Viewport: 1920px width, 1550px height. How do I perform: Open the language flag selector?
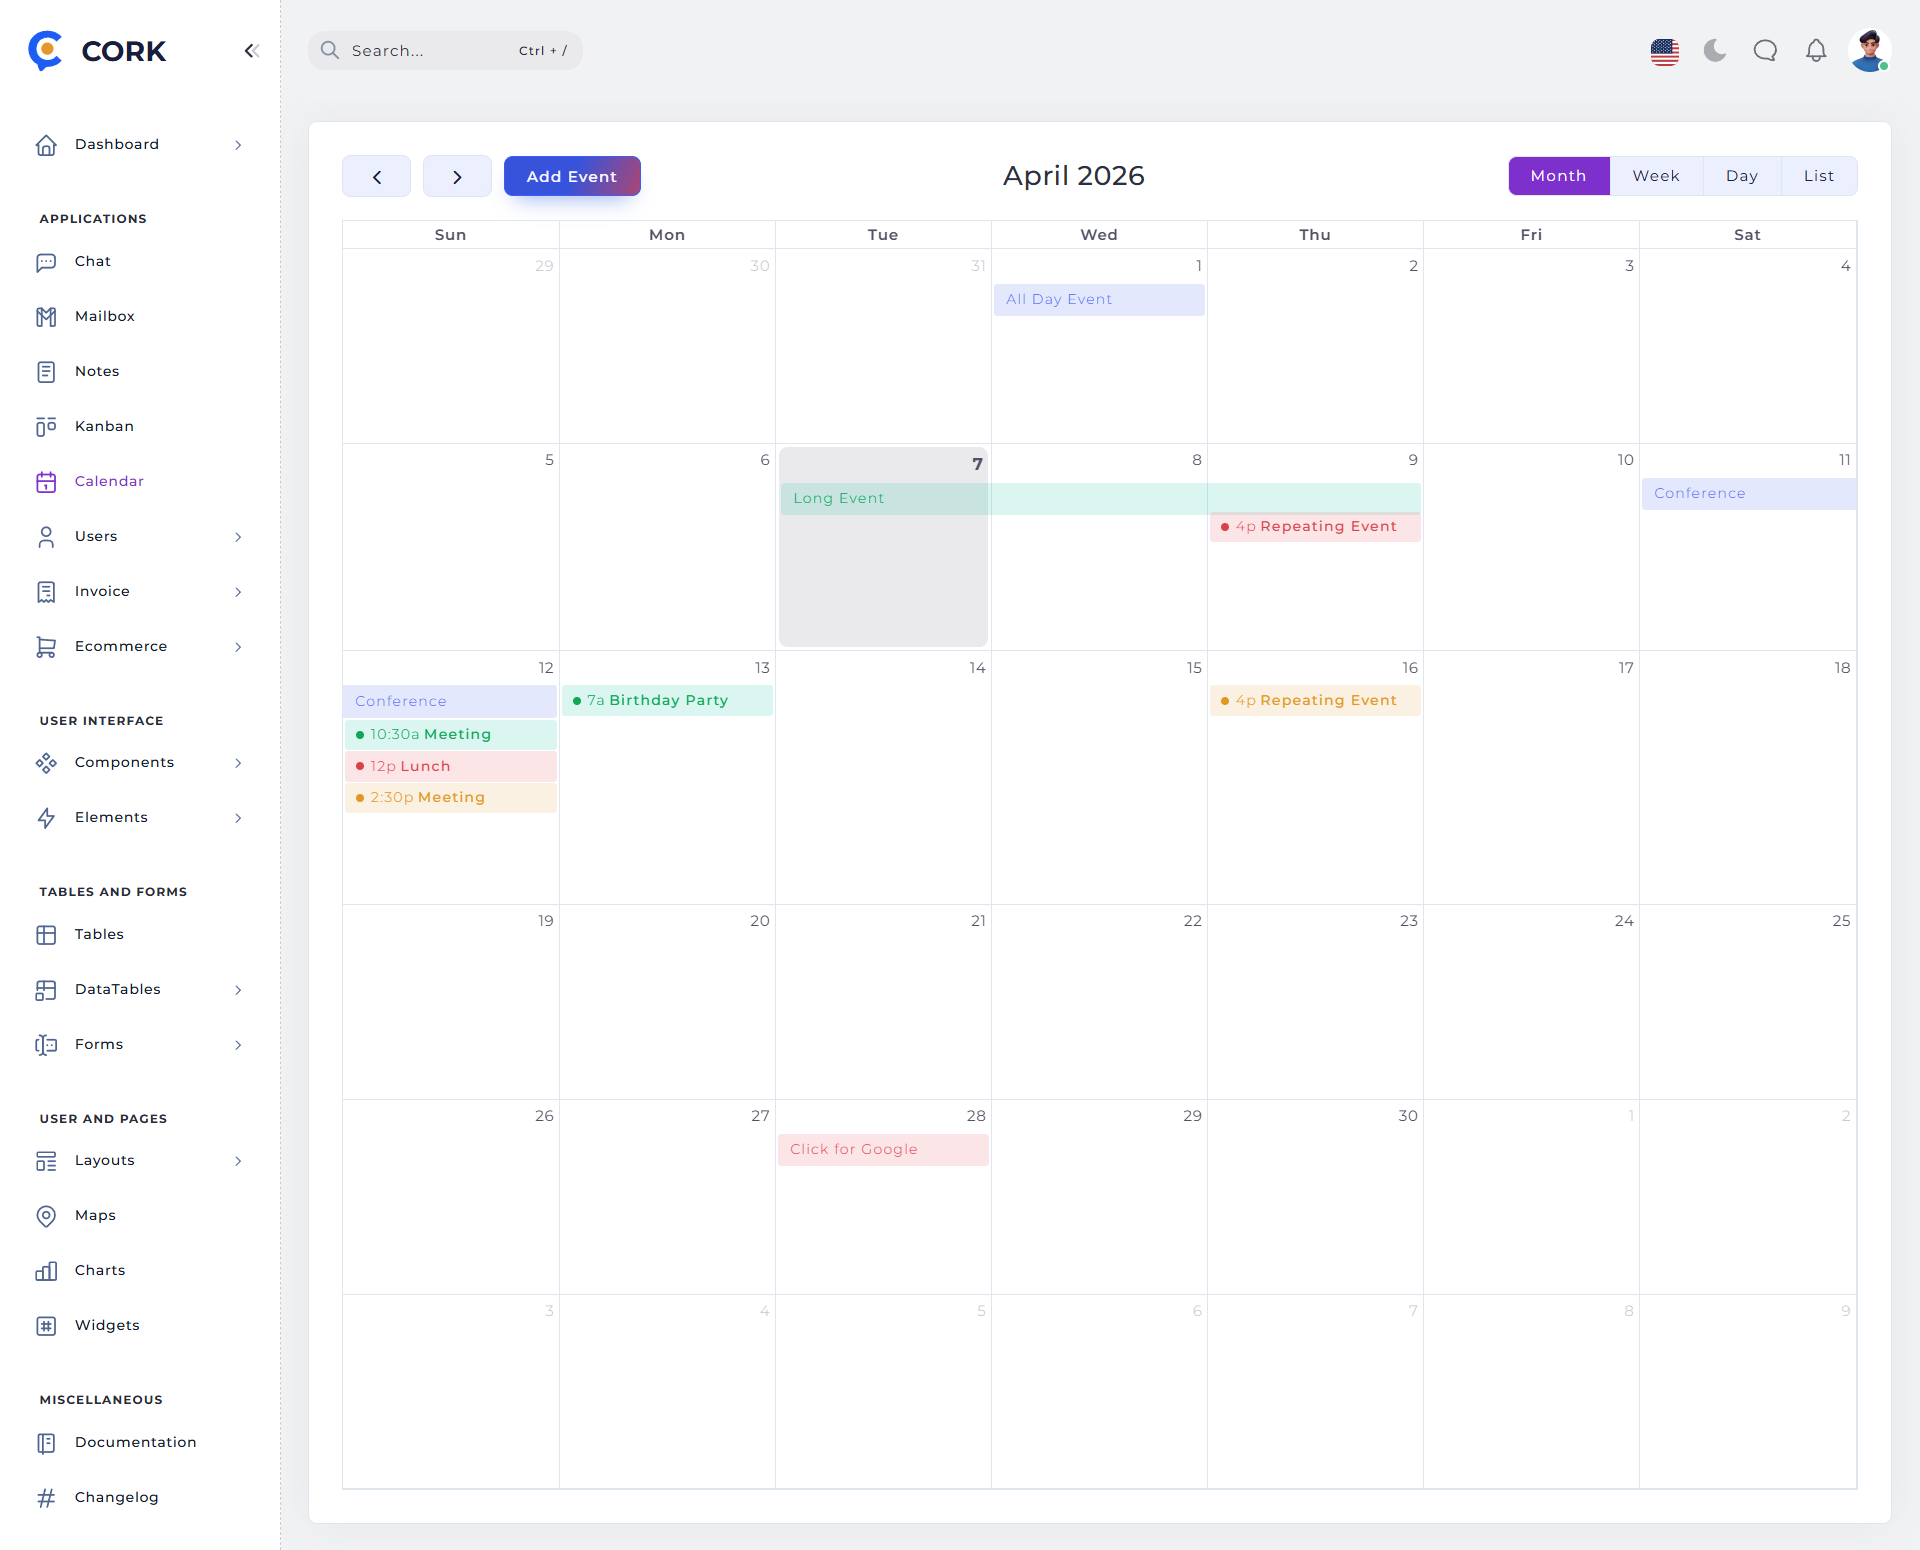(1664, 51)
